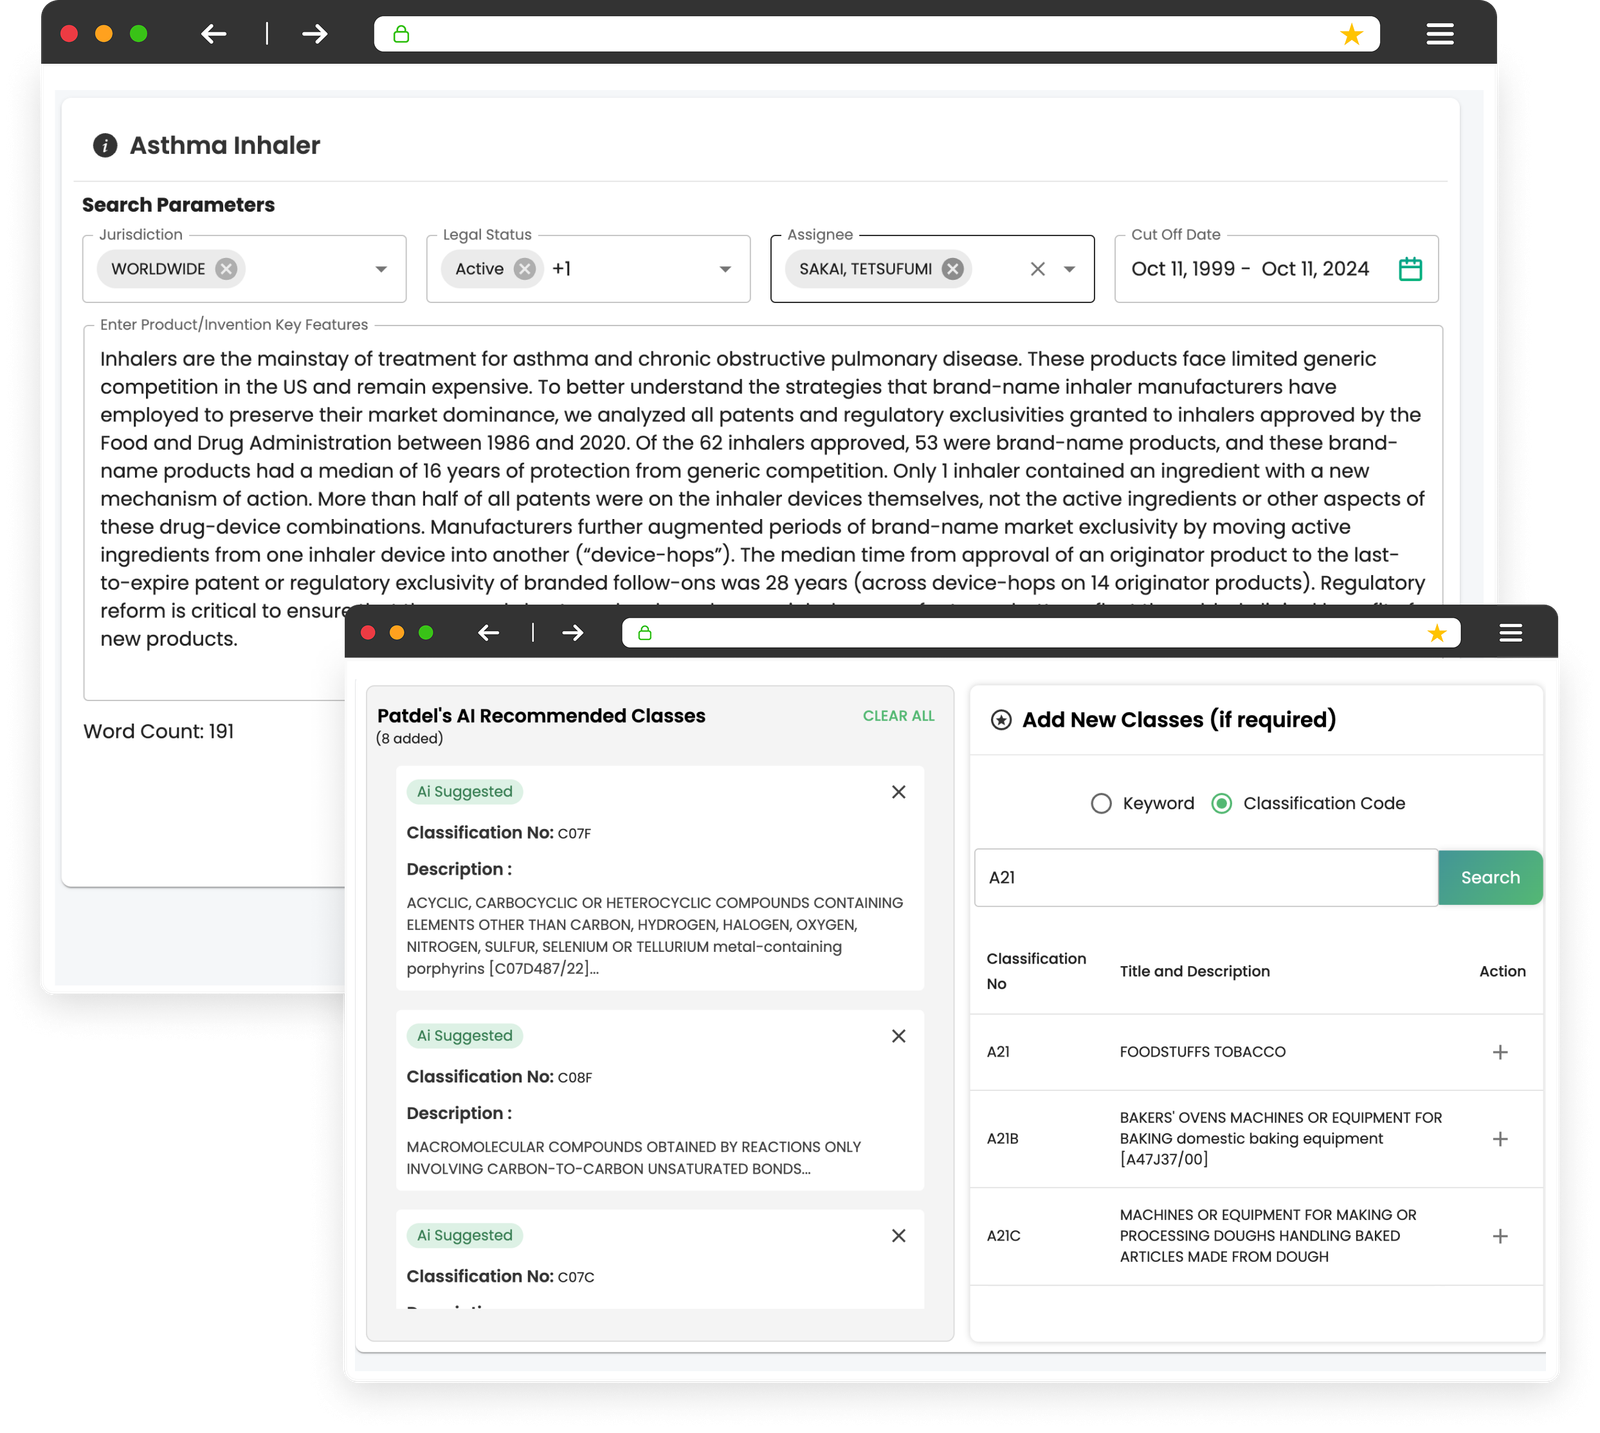Click CLEAR ALL recommended classes

[x=899, y=716]
